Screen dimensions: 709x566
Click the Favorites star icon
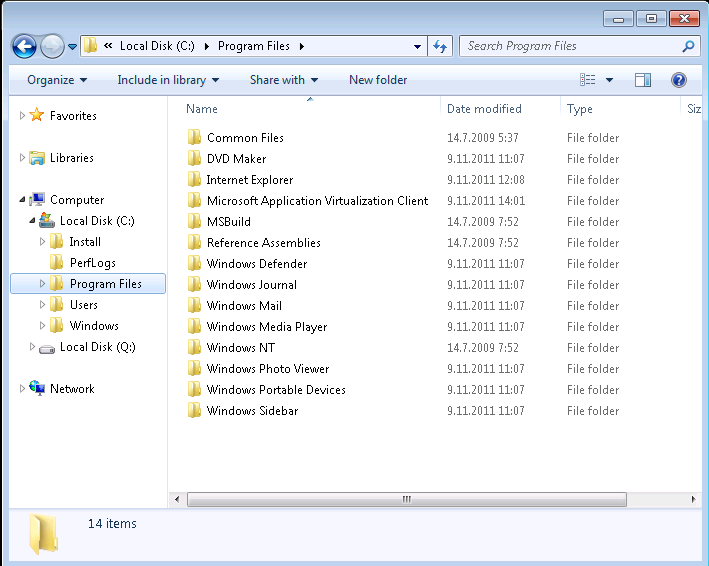point(37,116)
